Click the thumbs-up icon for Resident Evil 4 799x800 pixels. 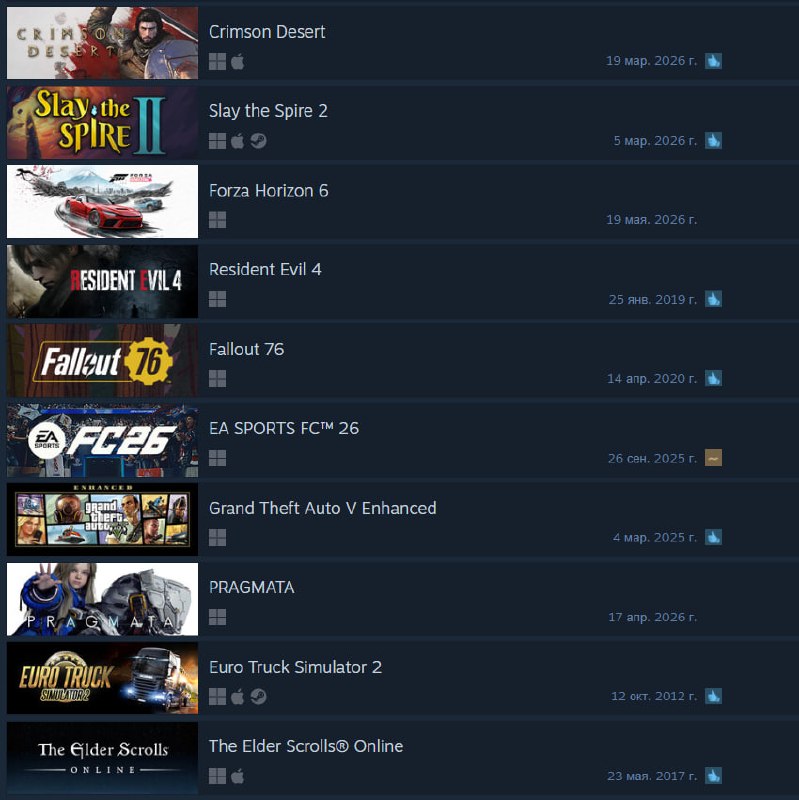(x=713, y=299)
